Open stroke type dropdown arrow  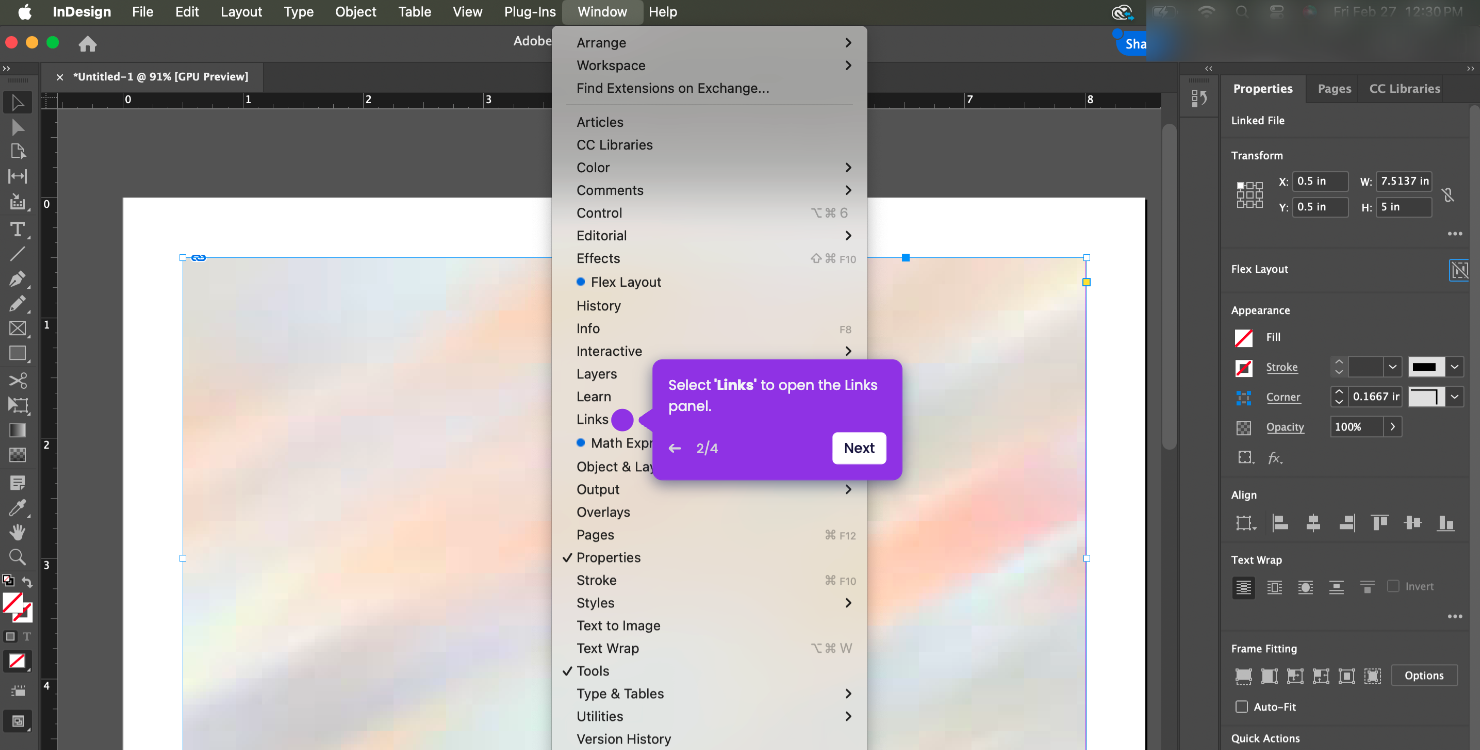click(1455, 367)
